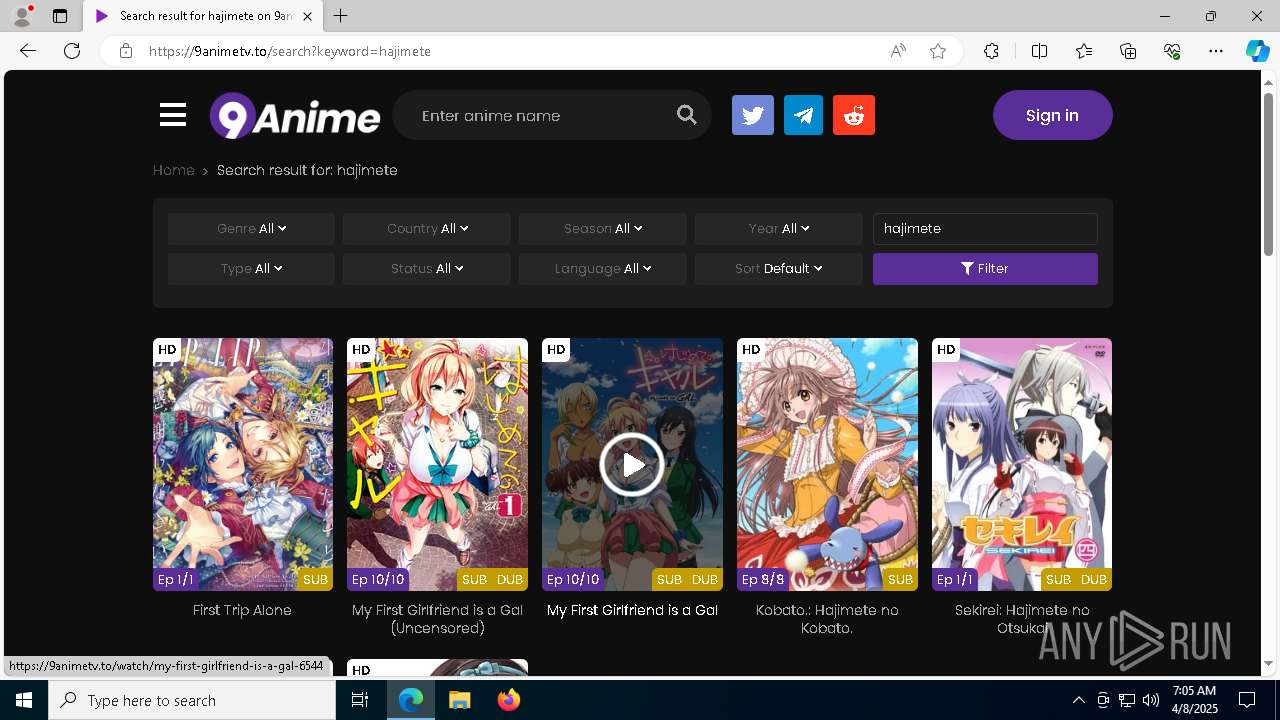Open the Twitter share icon
This screenshot has height=720, width=1280.
pos(753,115)
